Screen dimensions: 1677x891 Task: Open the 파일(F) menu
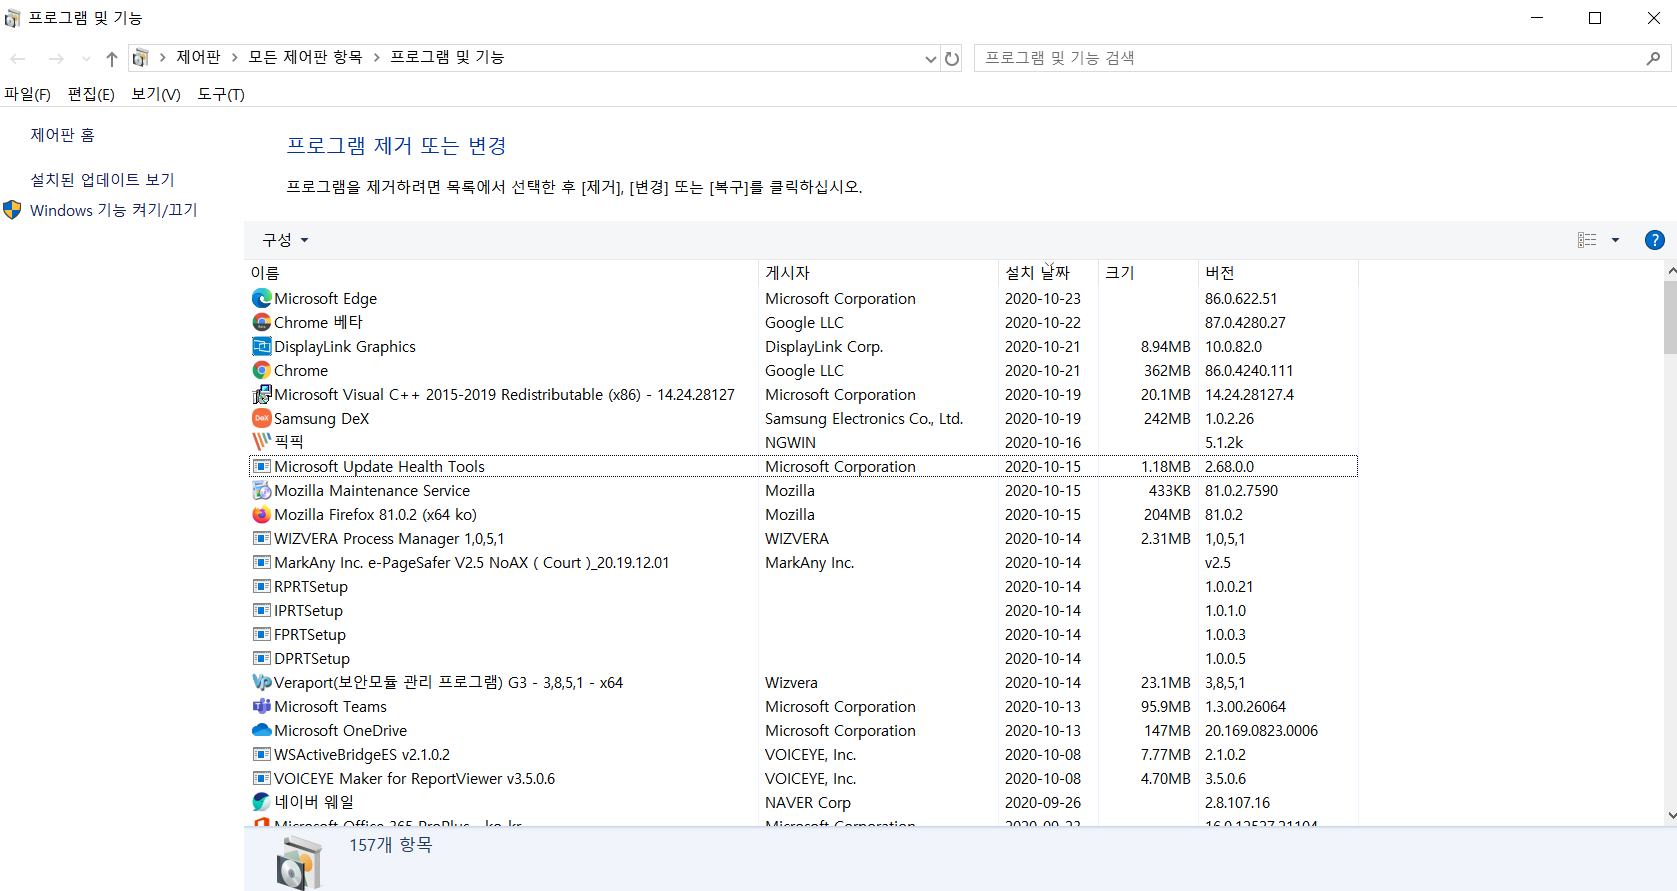pyautogui.click(x=27, y=94)
